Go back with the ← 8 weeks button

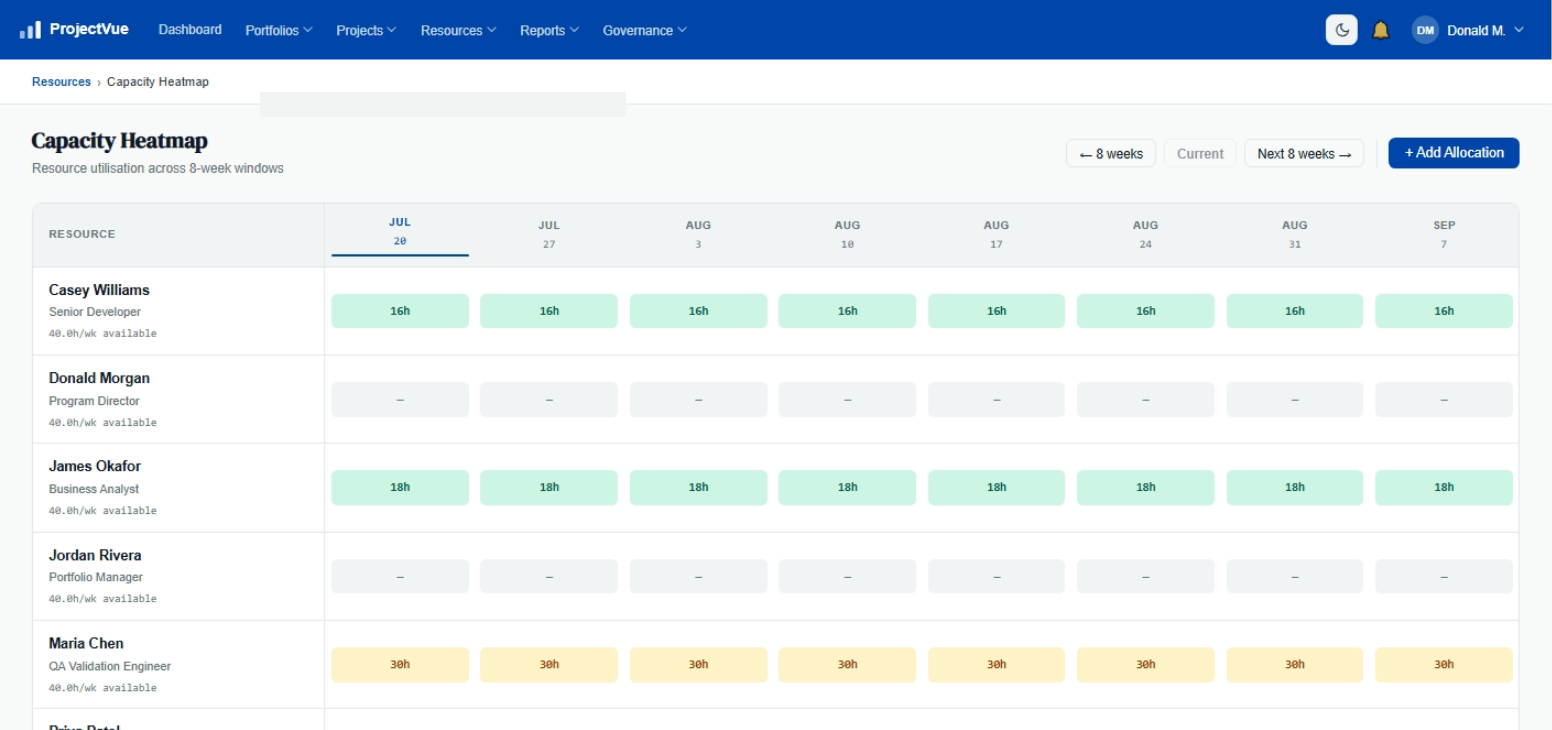[x=1111, y=154]
